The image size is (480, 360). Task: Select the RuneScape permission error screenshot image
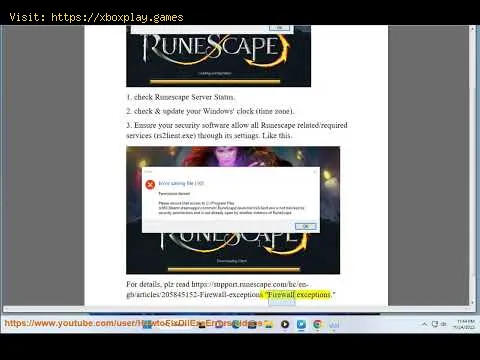click(x=233, y=210)
